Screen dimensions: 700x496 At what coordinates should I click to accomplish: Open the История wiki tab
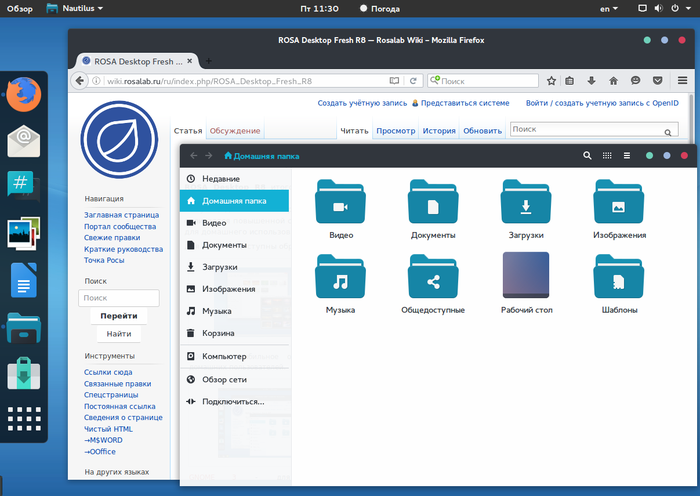(439, 131)
